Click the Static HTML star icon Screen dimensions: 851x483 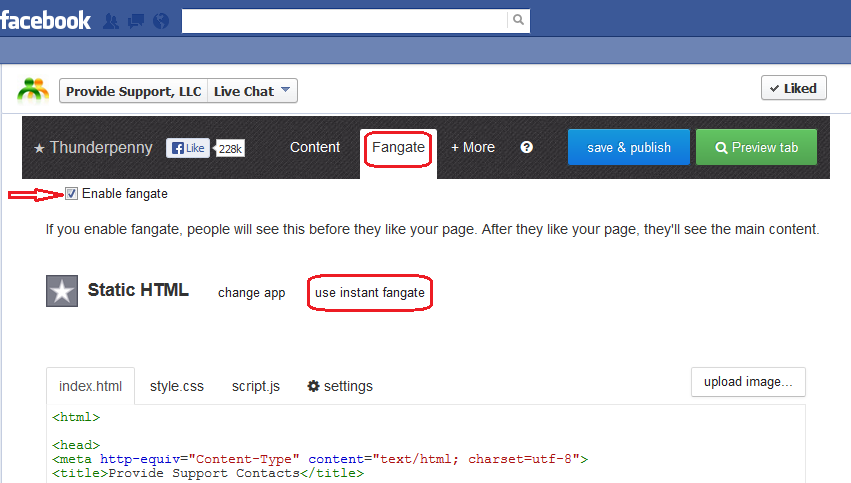(62, 291)
